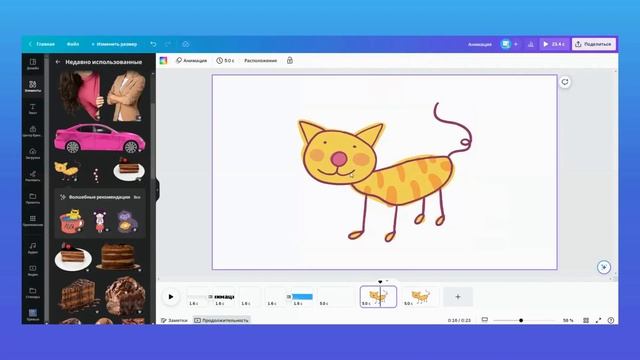The width and height of the screenshot is (640, 360).
Task: Add a new page to the timeline
Action: click(458, 297)
